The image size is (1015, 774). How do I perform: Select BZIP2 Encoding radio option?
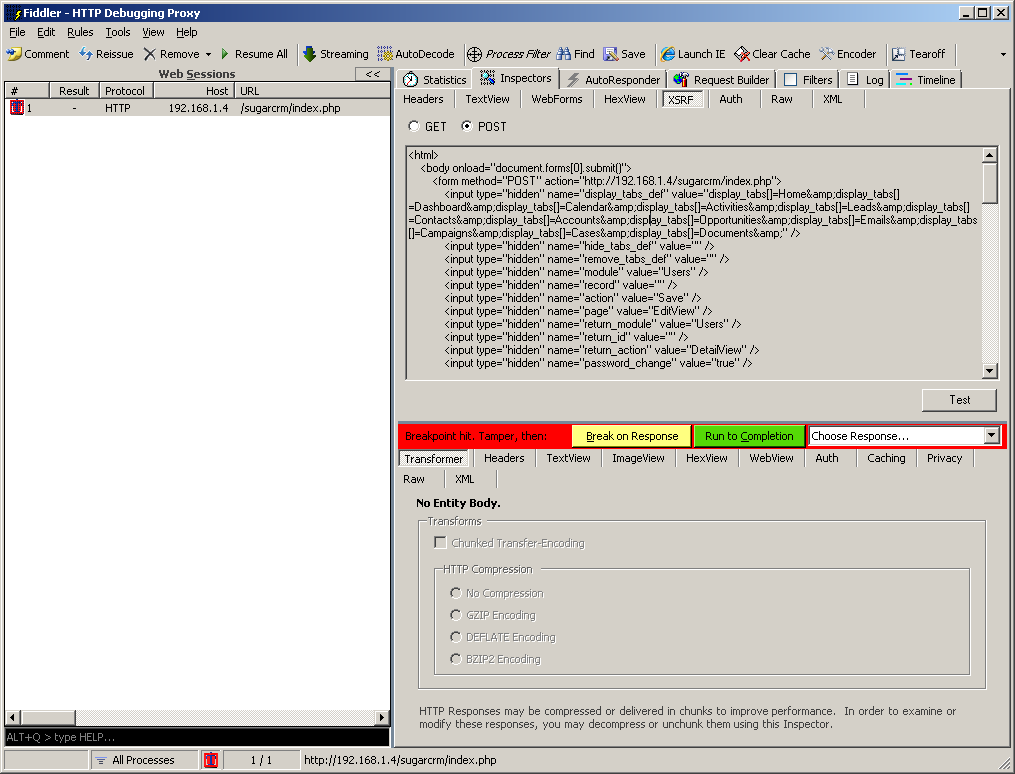click(456, 659)
